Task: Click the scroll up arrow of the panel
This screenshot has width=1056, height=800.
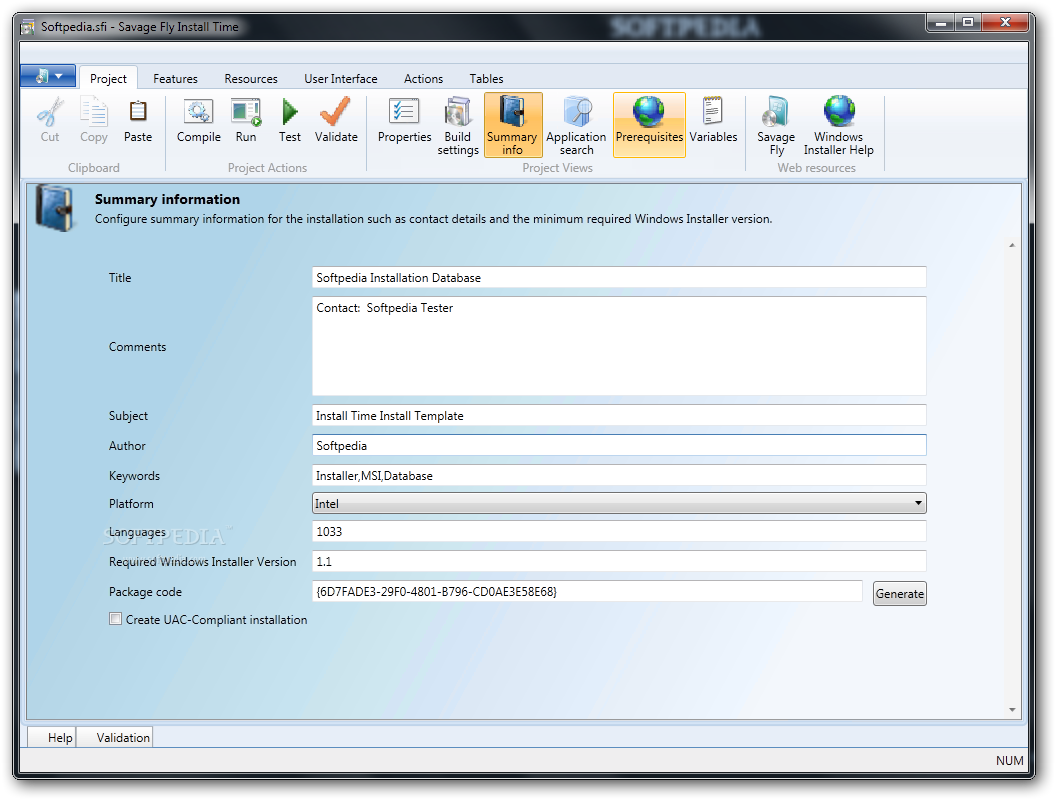Action: coord(1012,245)
